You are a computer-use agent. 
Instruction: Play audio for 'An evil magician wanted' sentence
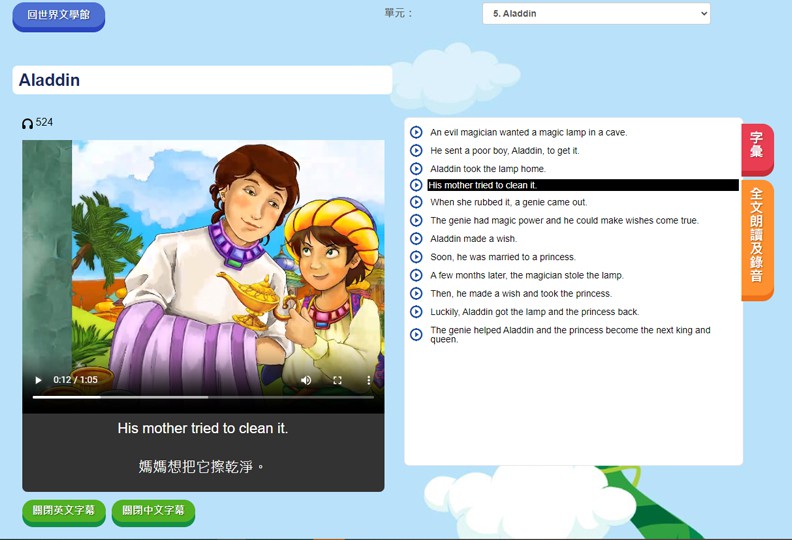(416, 132)
